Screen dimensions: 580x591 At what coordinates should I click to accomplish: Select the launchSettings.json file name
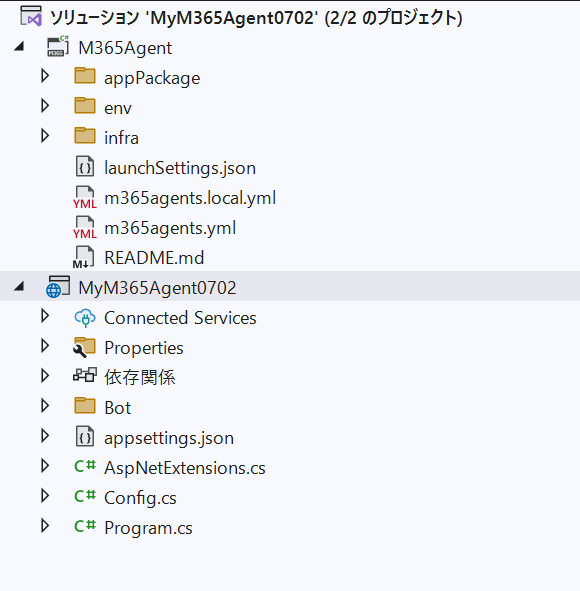180,168
